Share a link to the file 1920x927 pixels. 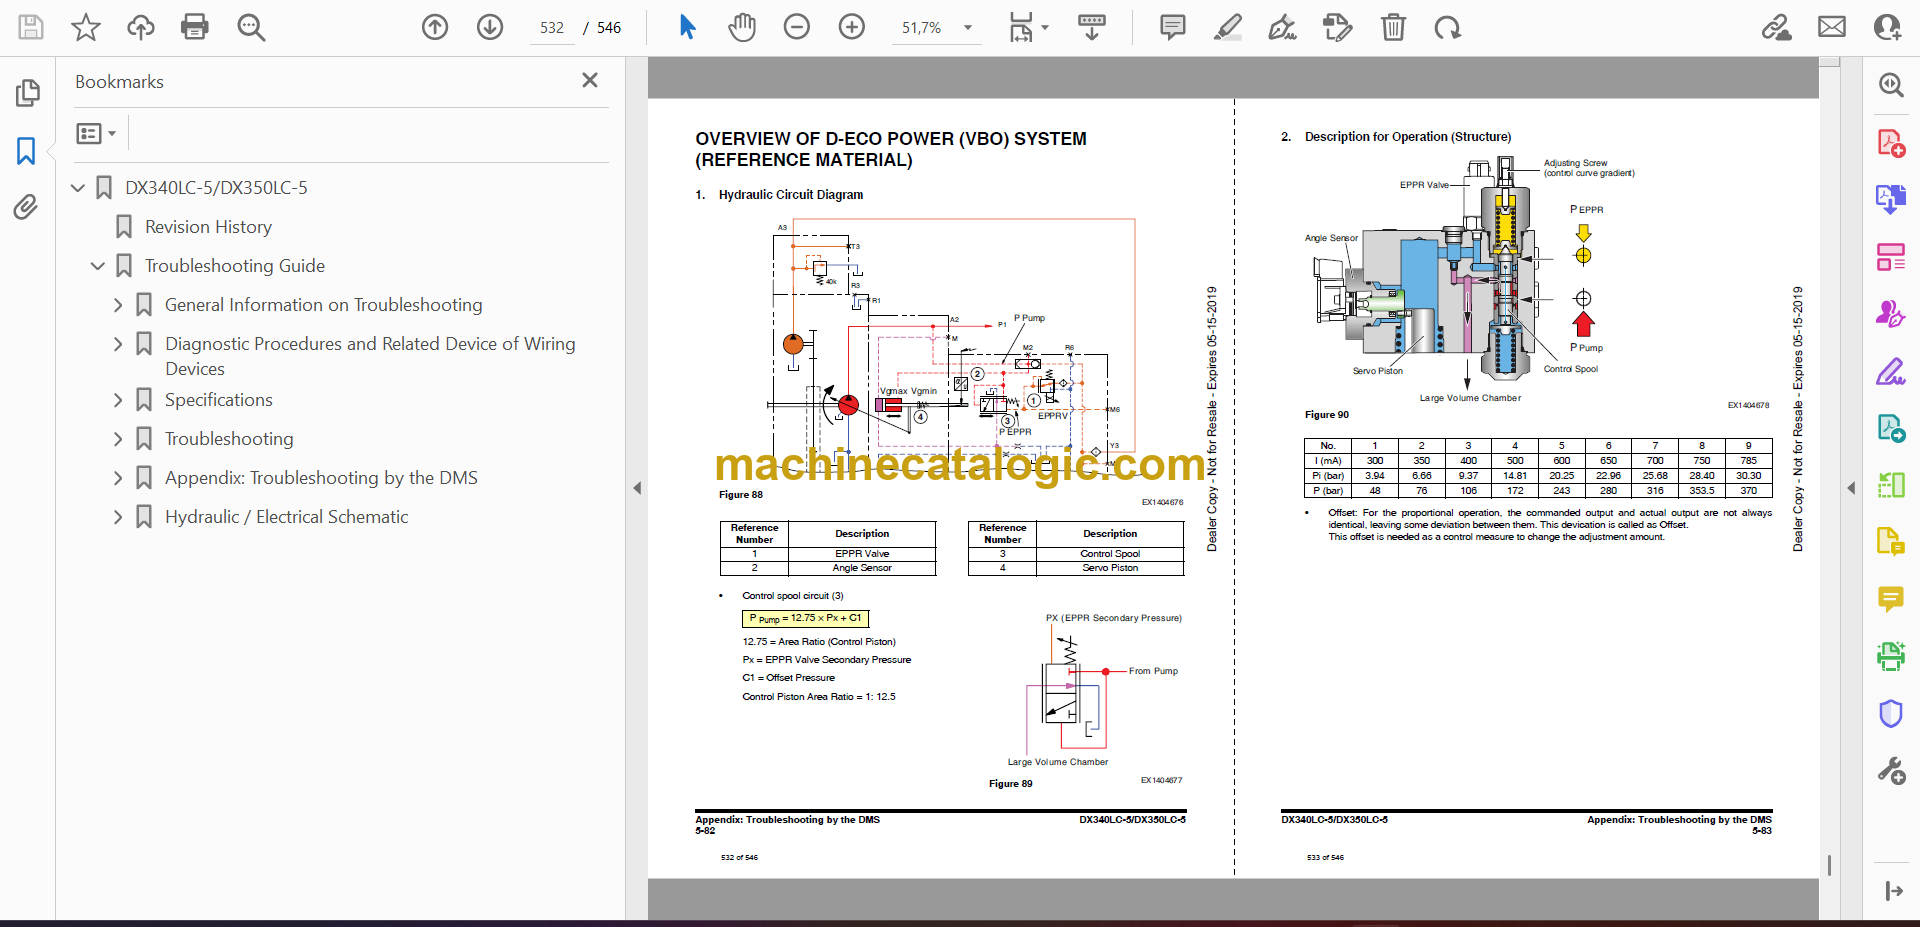(x=1777, y=27)
